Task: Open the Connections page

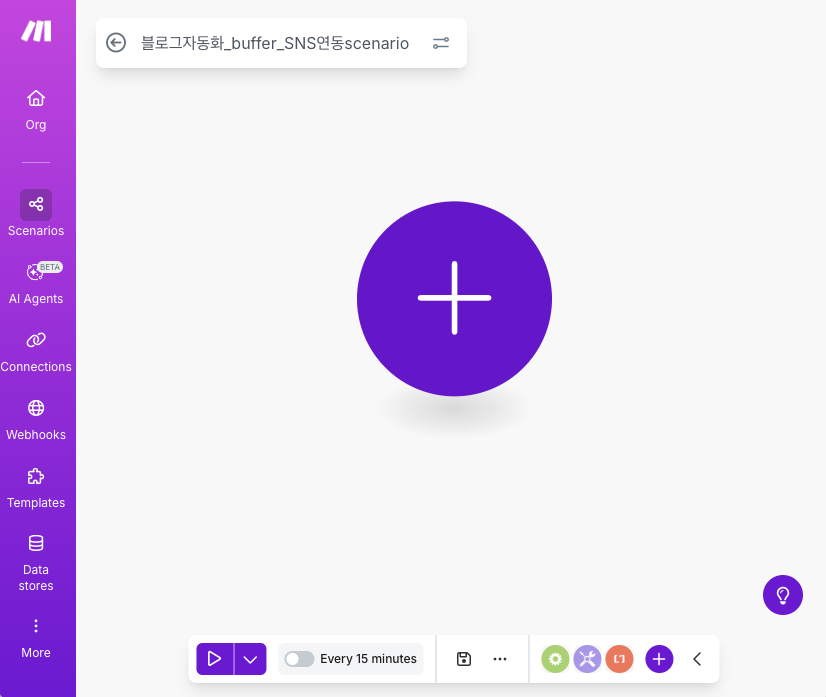Action: pos(36,351)
